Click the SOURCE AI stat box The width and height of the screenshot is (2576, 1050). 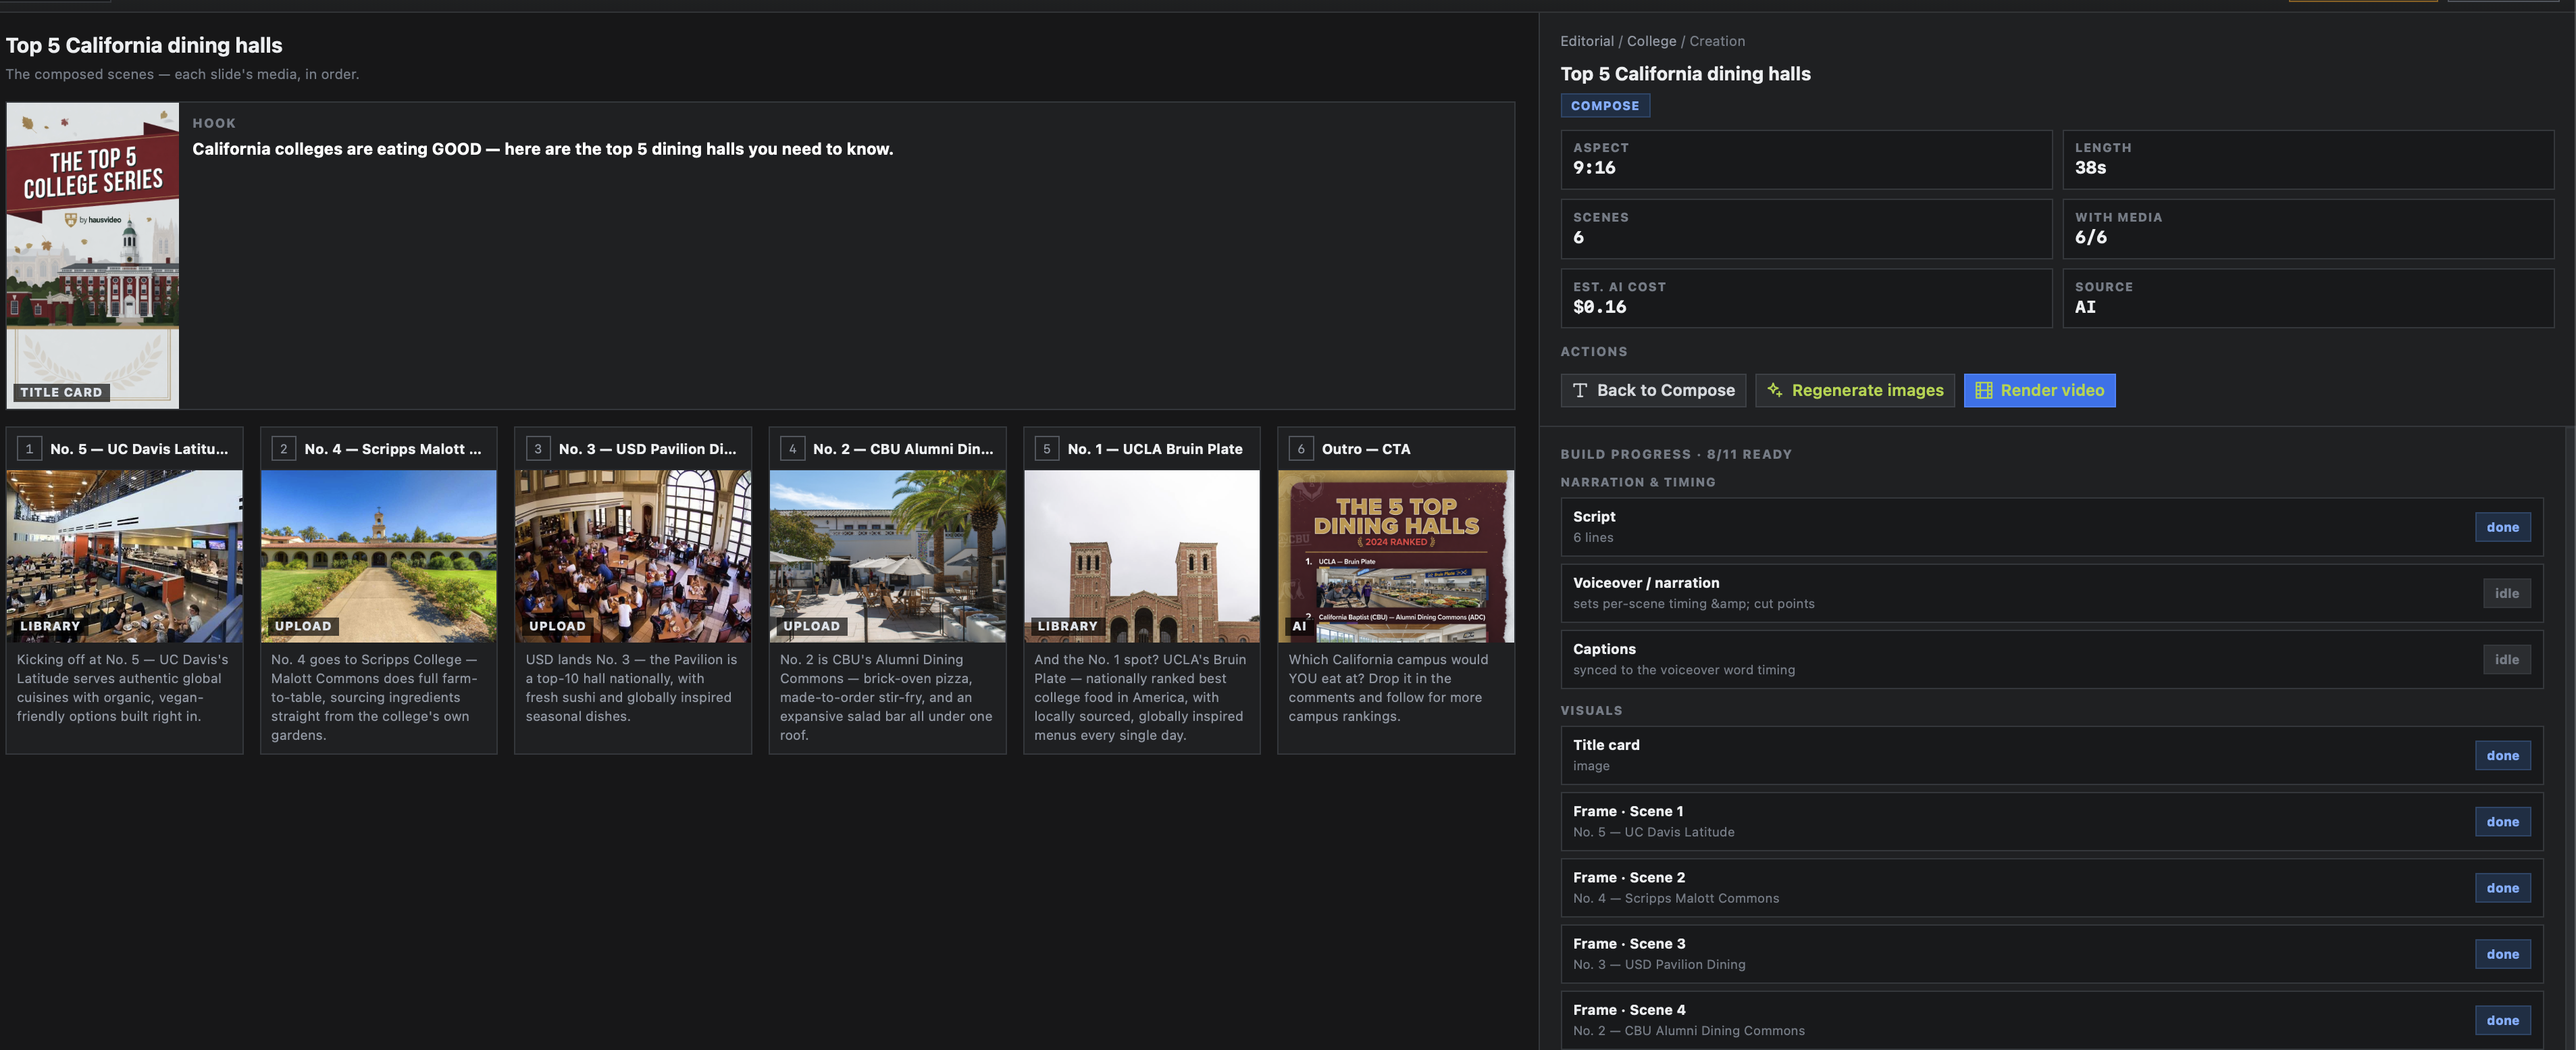(x=2308, y=298)
